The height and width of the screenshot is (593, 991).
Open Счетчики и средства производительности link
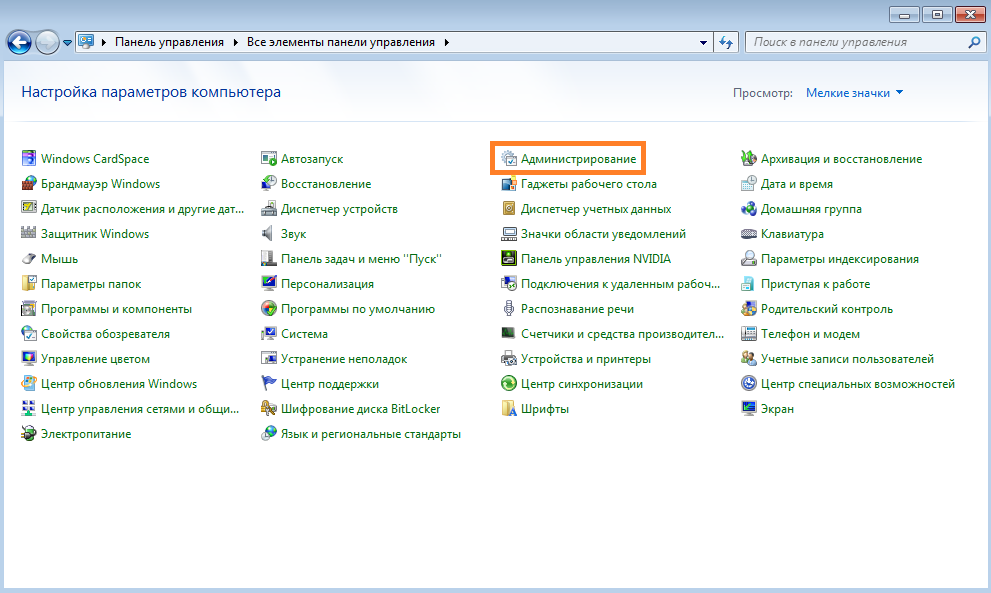click(x=623, y=334)
